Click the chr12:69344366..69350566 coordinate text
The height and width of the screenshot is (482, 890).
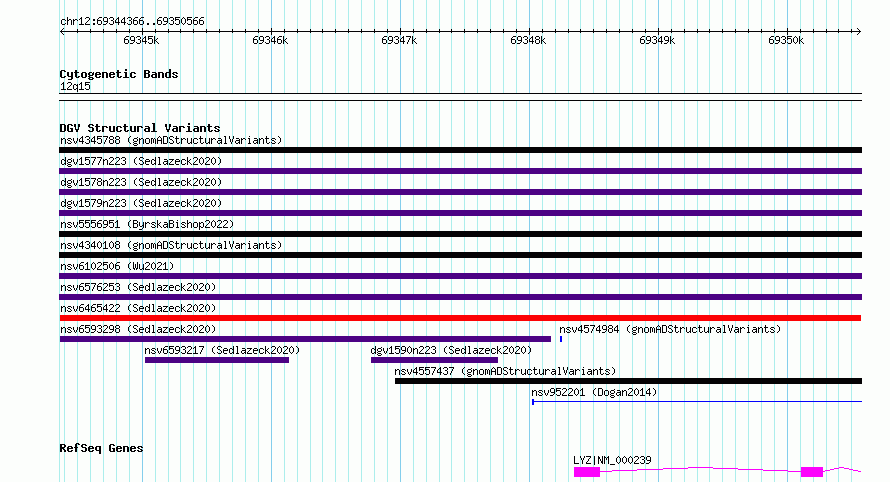[132, 22]
